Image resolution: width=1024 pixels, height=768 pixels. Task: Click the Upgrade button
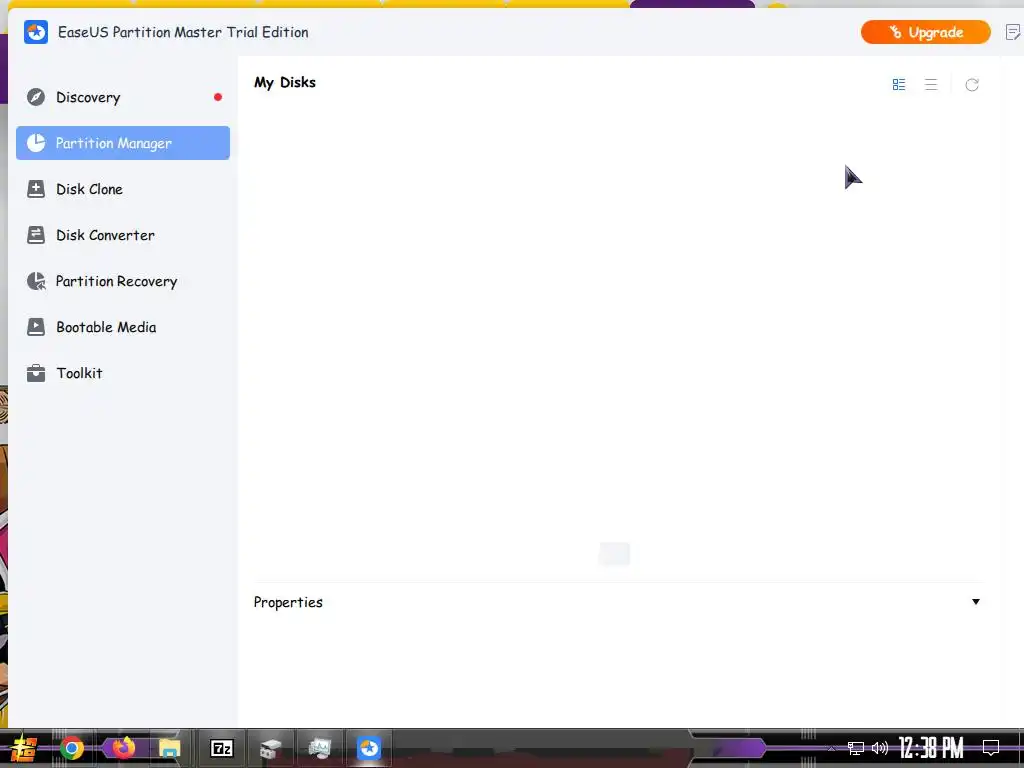[x=925, y=32]
